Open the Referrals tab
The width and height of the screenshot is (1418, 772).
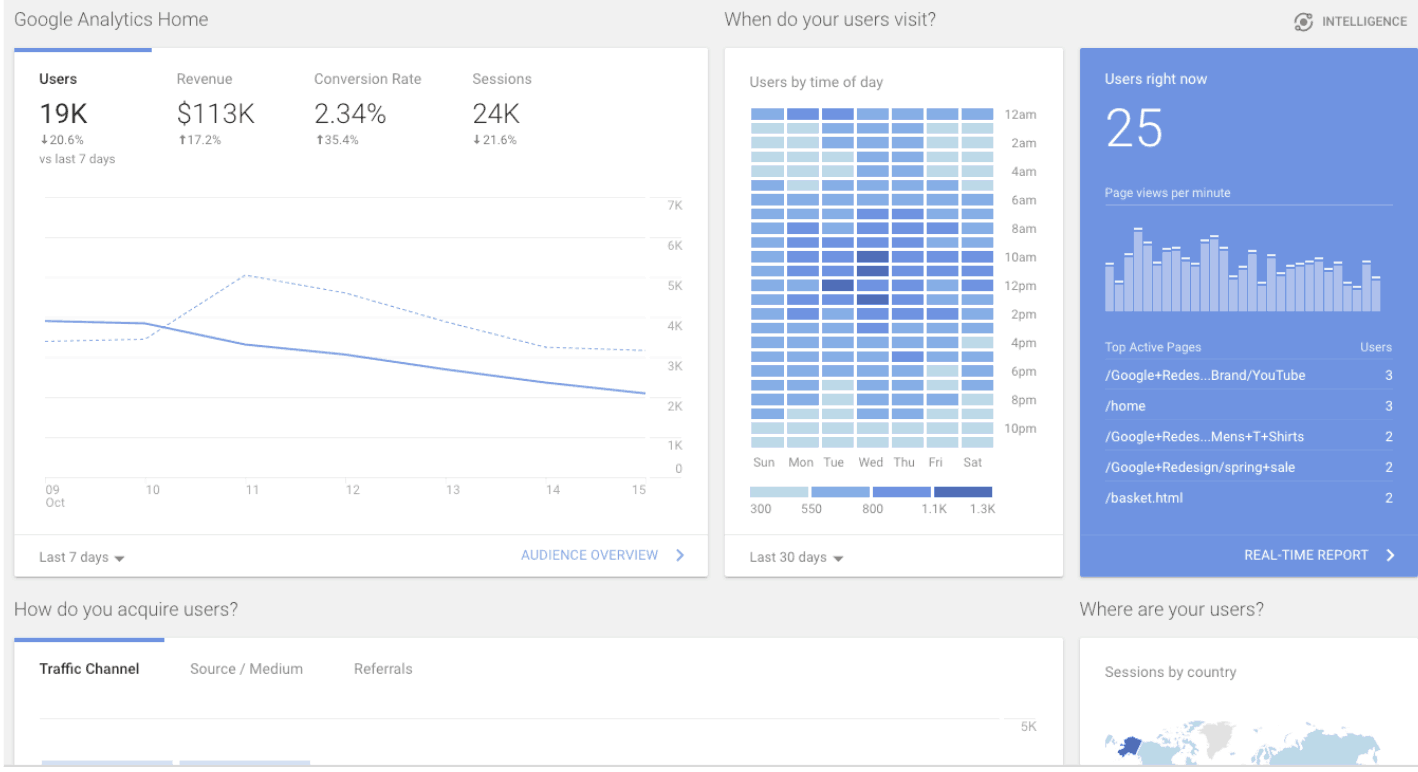click(x=383, y=669)
